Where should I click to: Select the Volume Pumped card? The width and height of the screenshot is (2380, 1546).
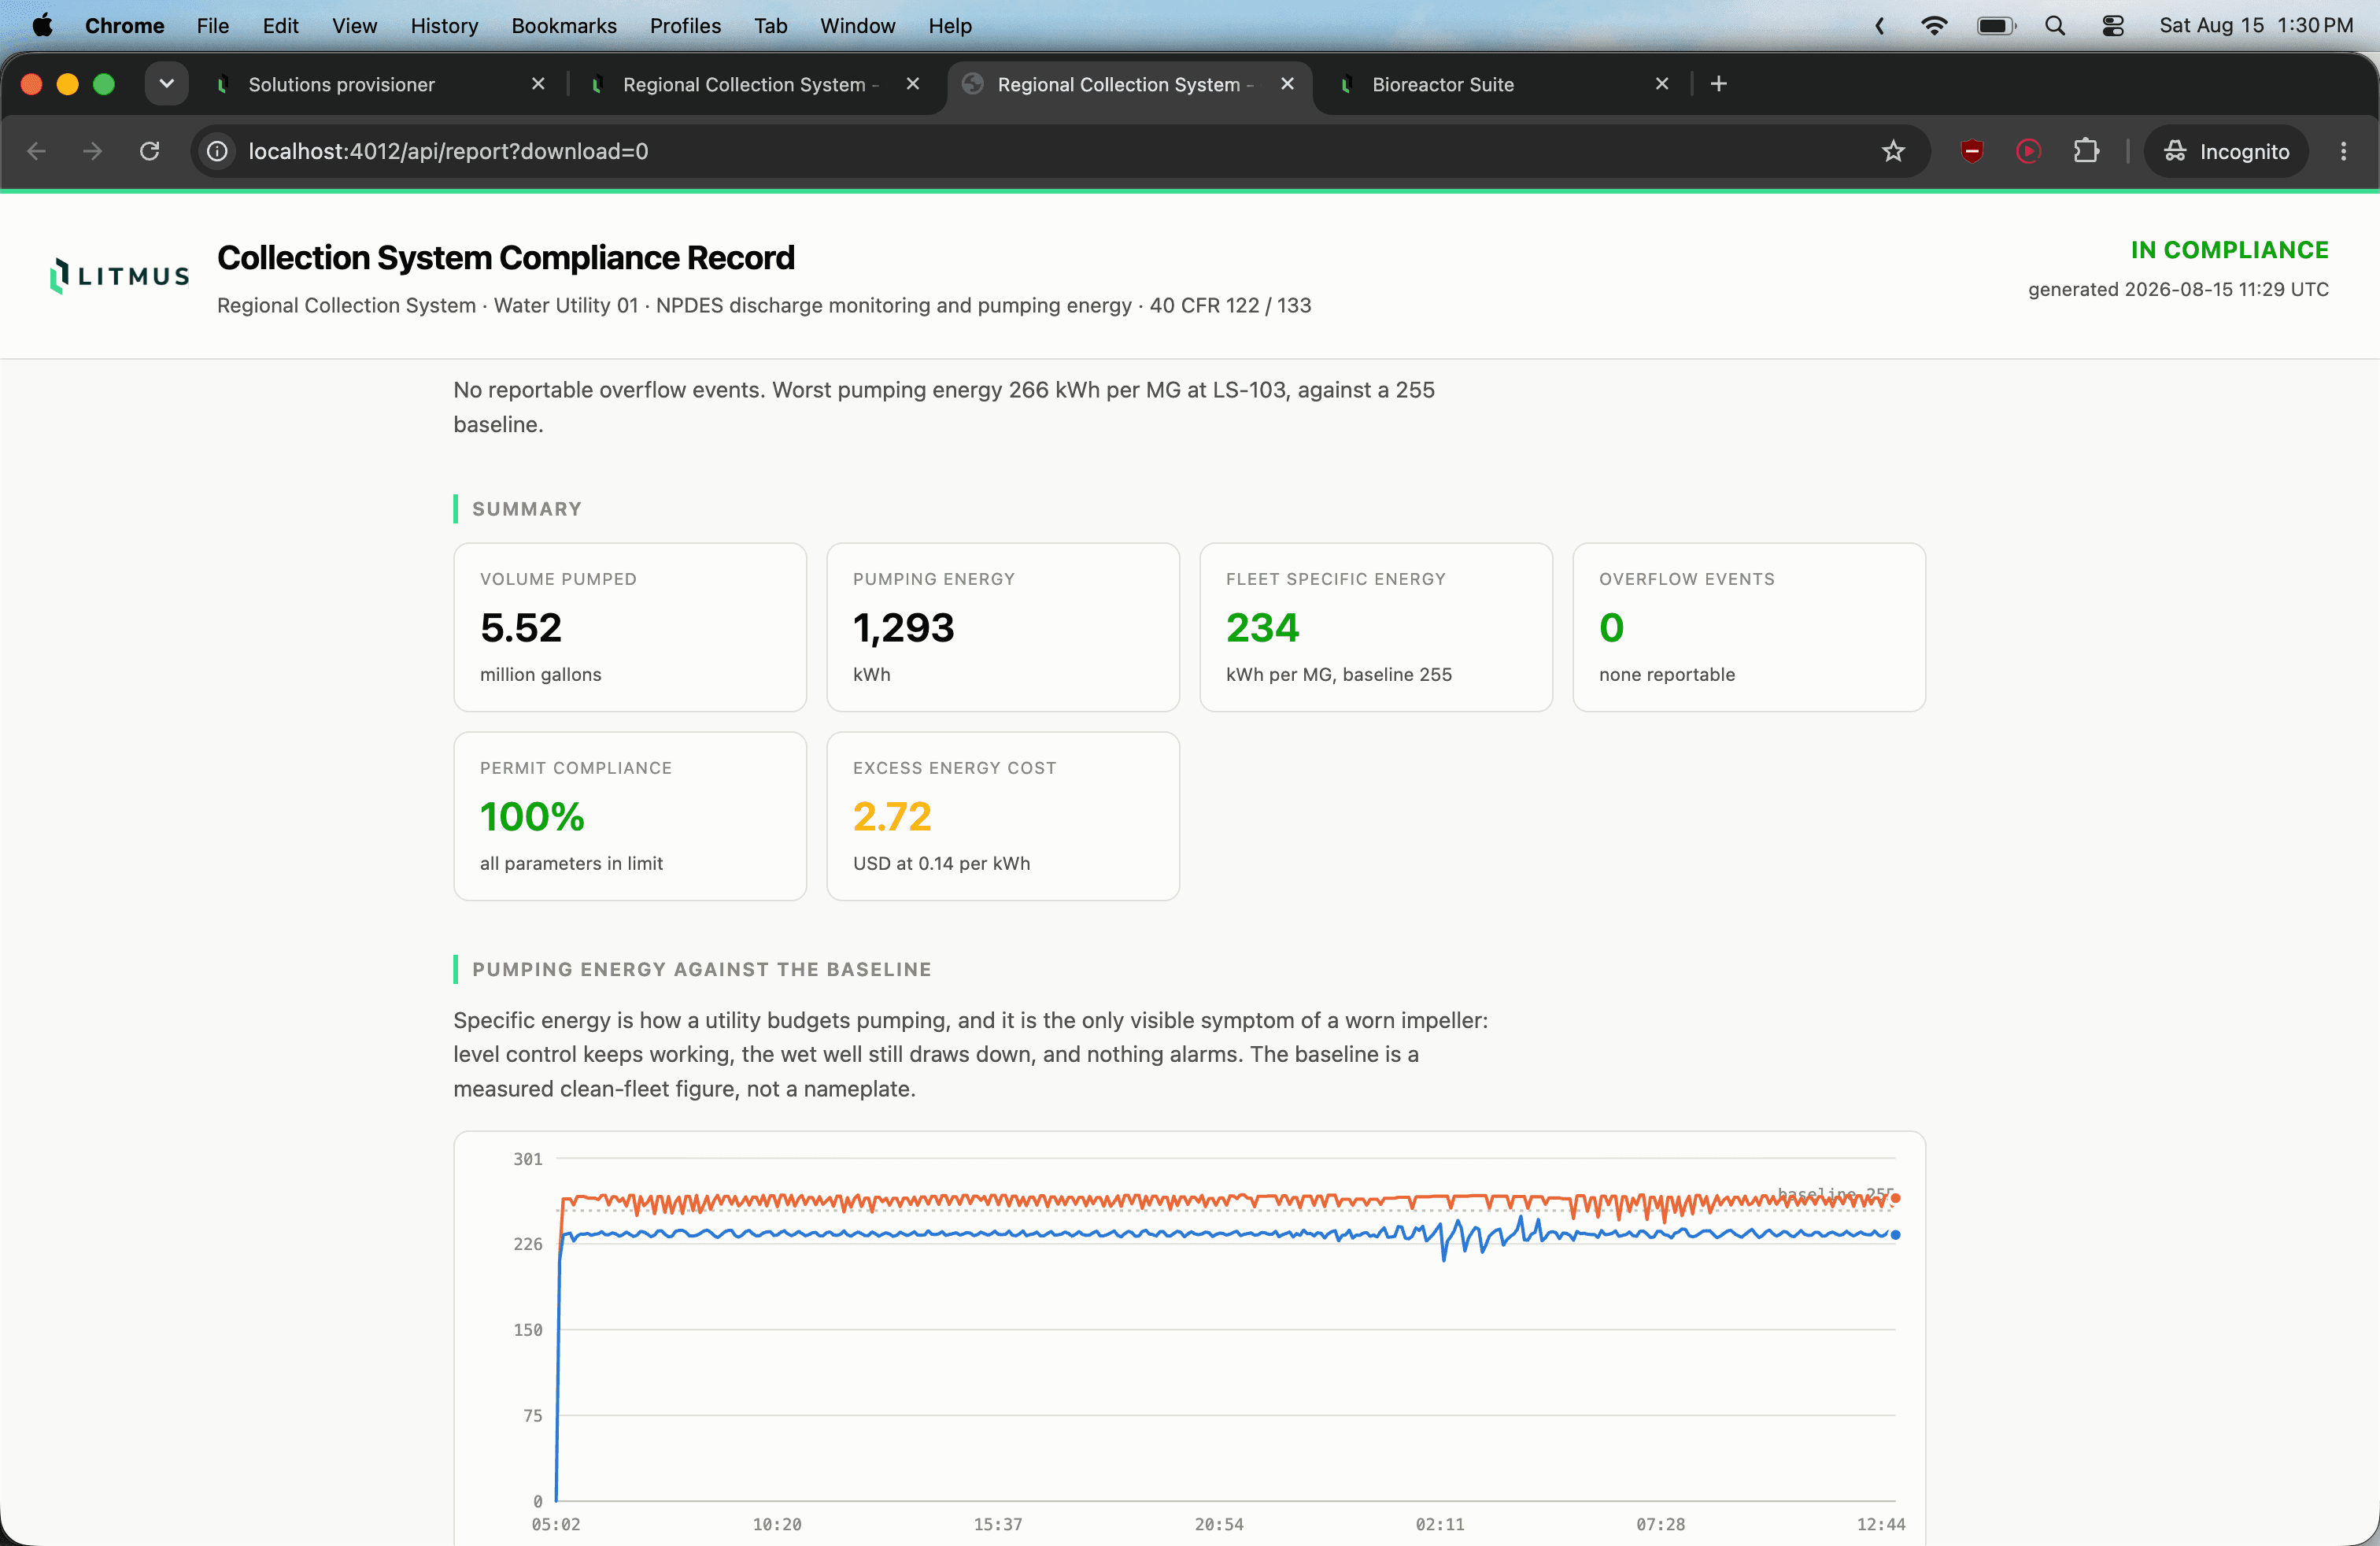[x=630, y=627]
